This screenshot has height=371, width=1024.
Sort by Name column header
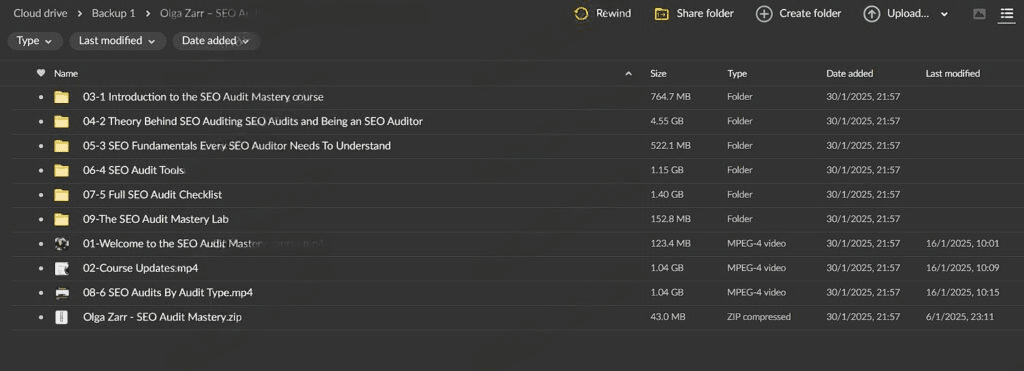pos(66,74)
